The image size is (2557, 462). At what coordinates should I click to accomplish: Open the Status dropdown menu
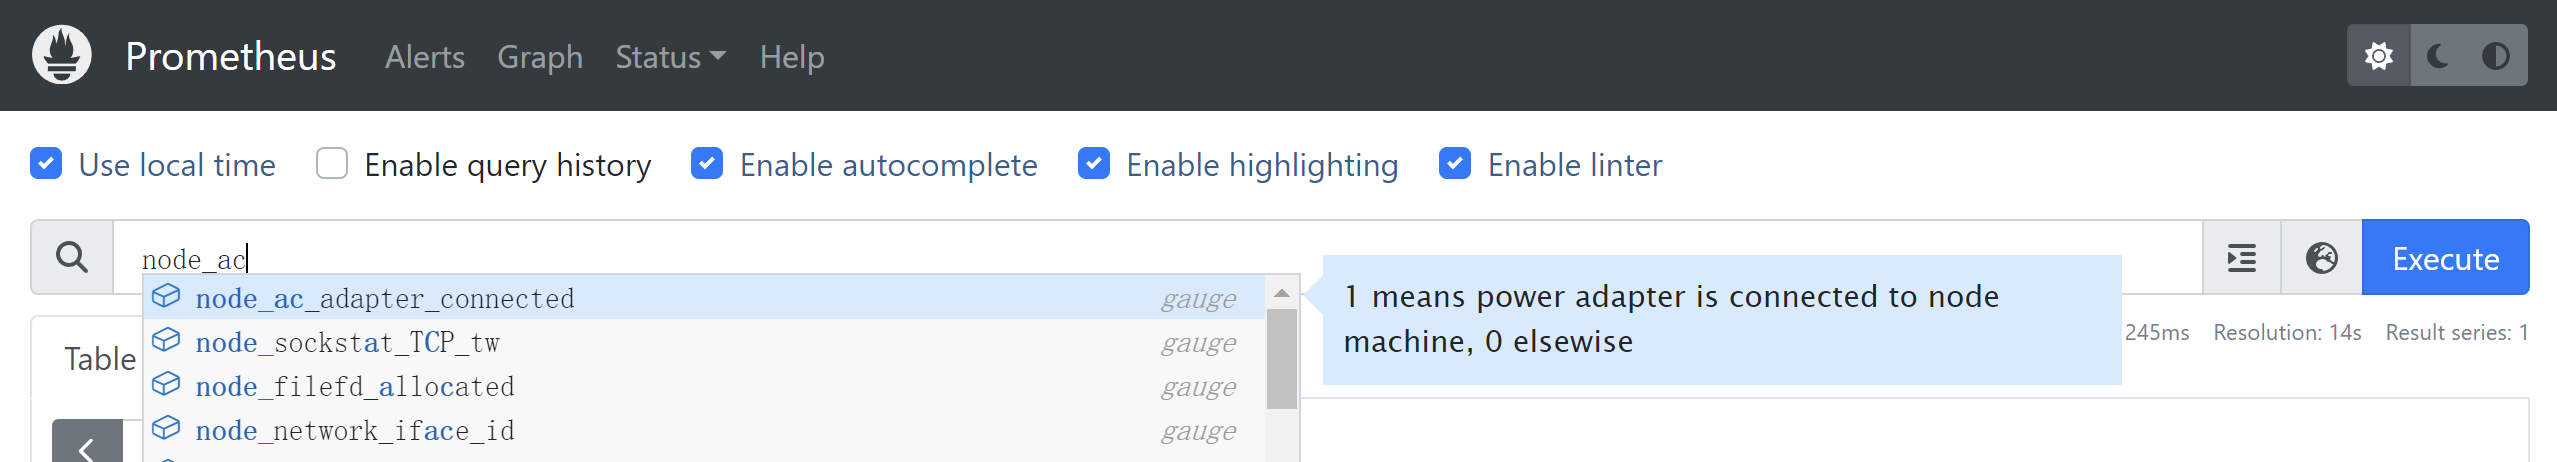tap(669, 57)
